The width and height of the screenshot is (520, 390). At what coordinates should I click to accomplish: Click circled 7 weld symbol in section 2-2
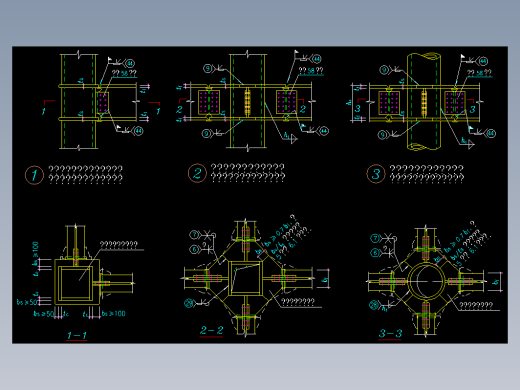click(x=195, y=235)
